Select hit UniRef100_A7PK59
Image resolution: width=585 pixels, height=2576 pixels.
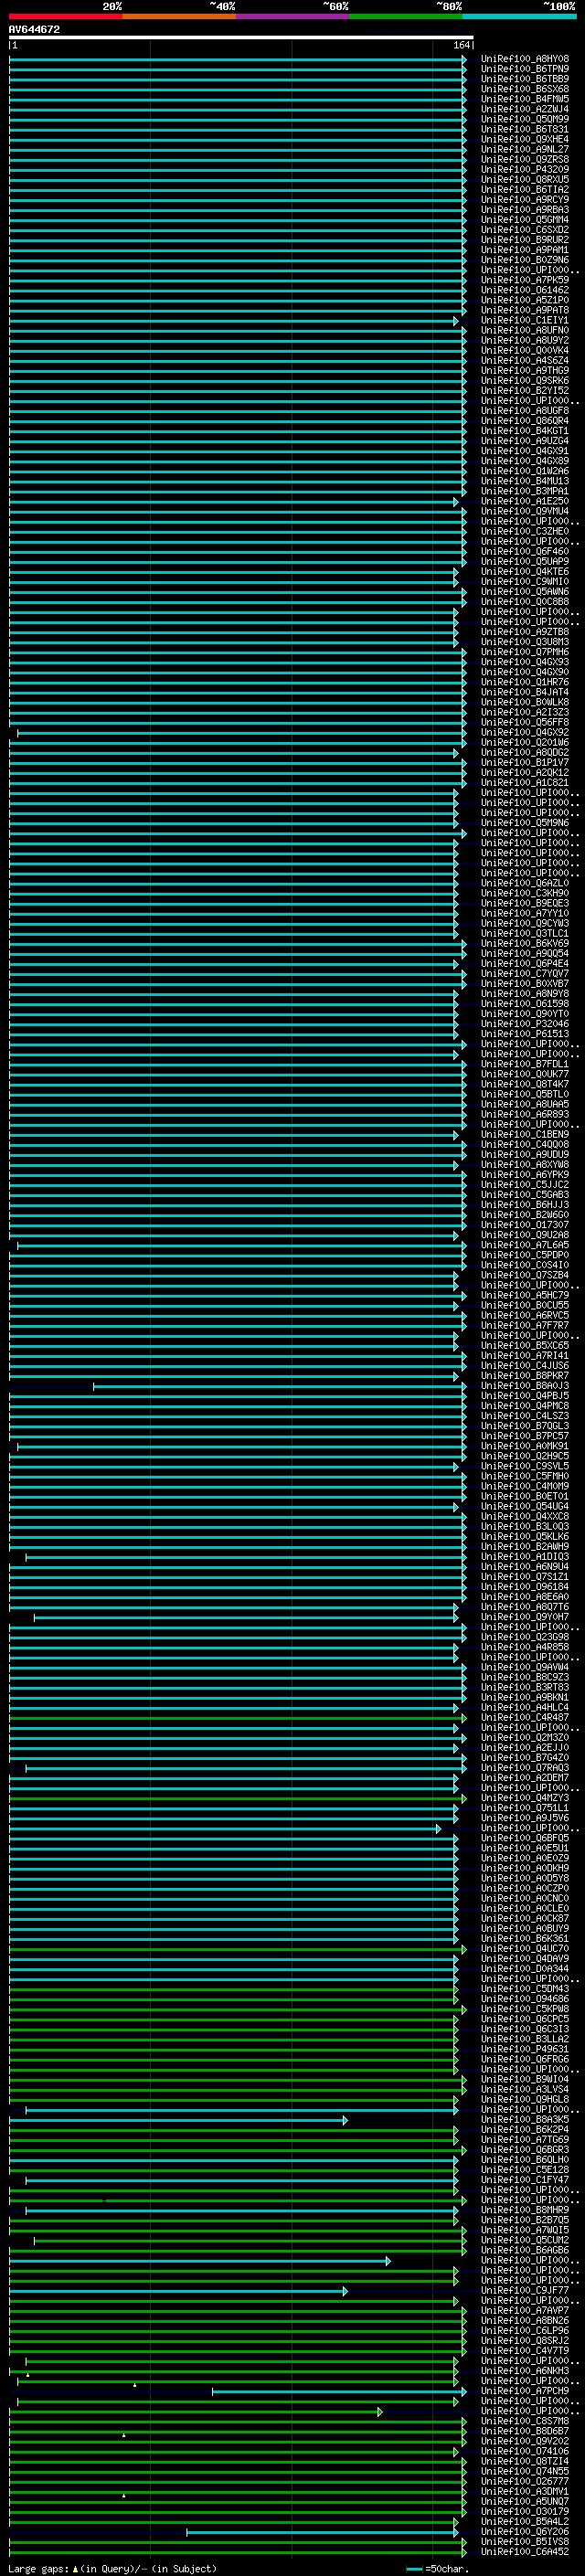click(524, 280)
